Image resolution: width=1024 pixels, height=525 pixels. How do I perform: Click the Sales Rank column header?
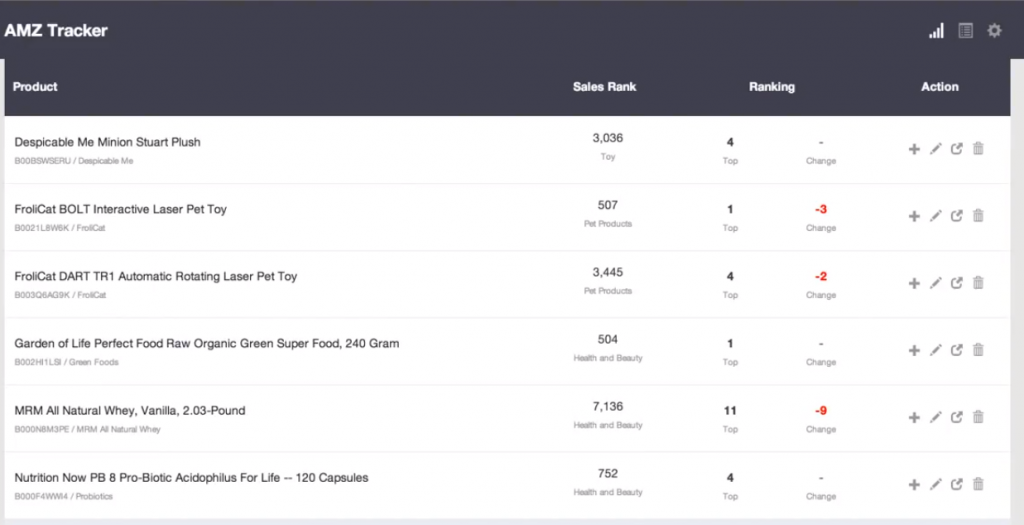[604, 87]
